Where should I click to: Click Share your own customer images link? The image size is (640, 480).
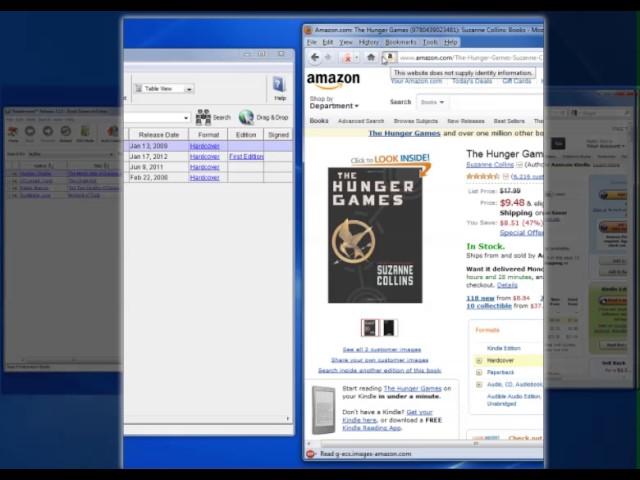coord(380,360)
